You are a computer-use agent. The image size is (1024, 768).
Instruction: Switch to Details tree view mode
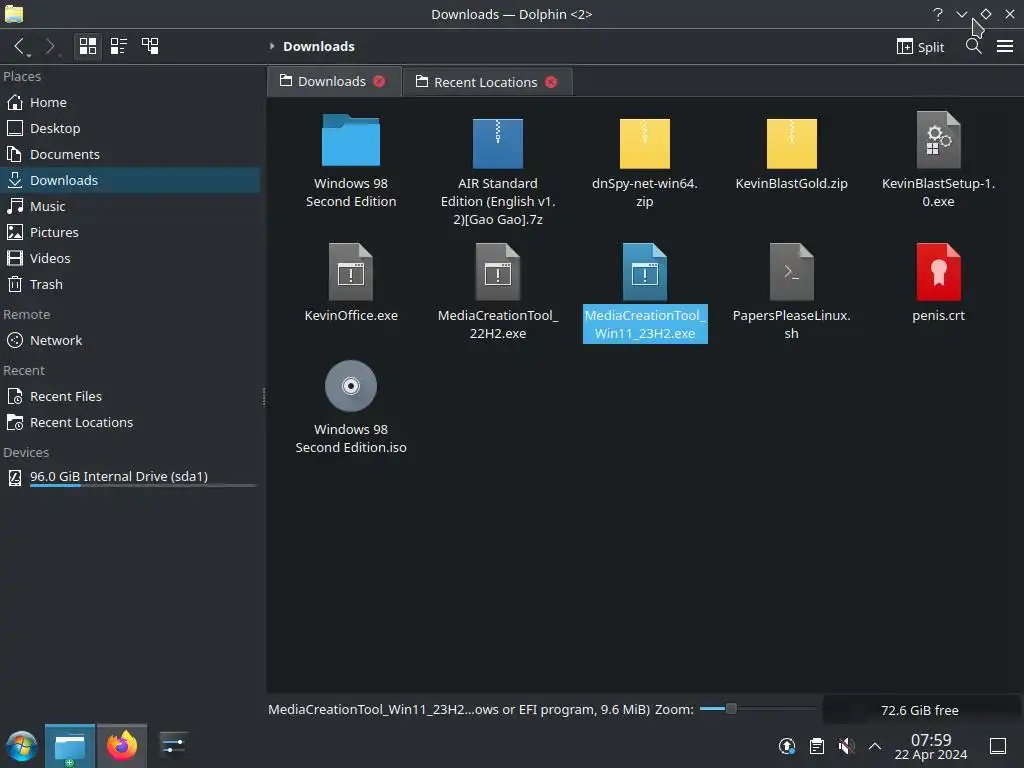[150, 46]
